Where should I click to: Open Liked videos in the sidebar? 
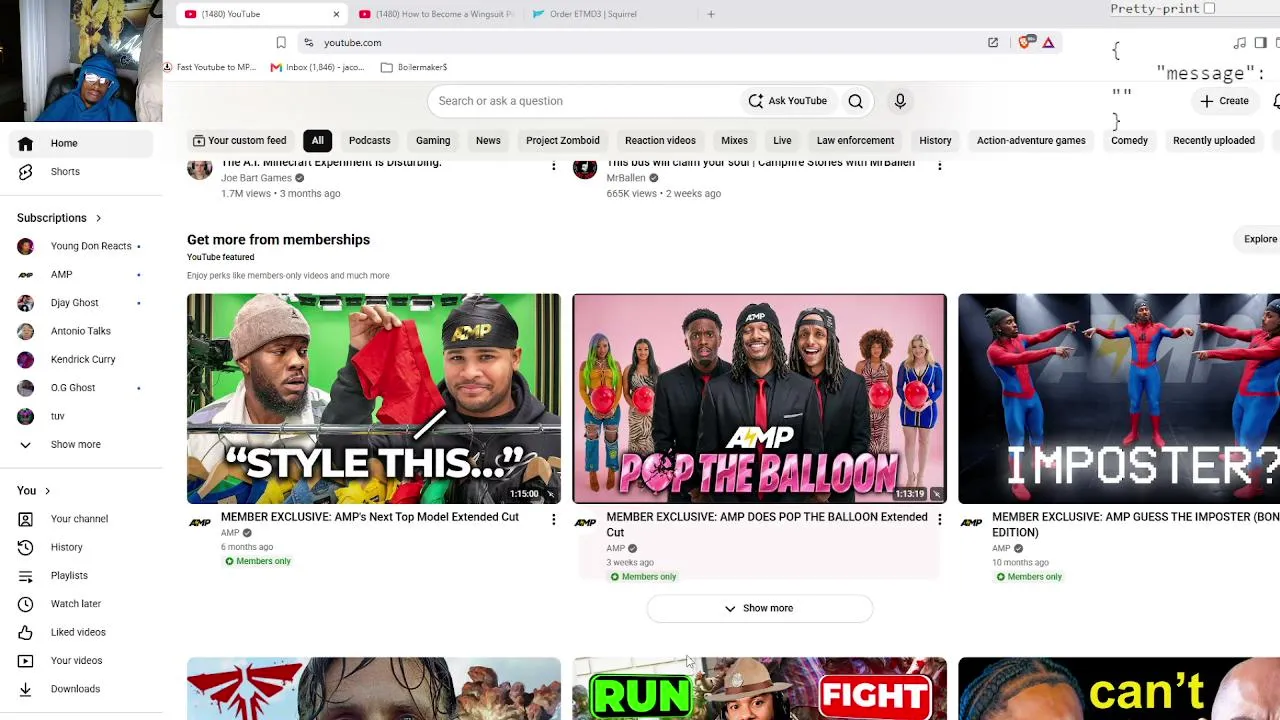coord(77,632)
